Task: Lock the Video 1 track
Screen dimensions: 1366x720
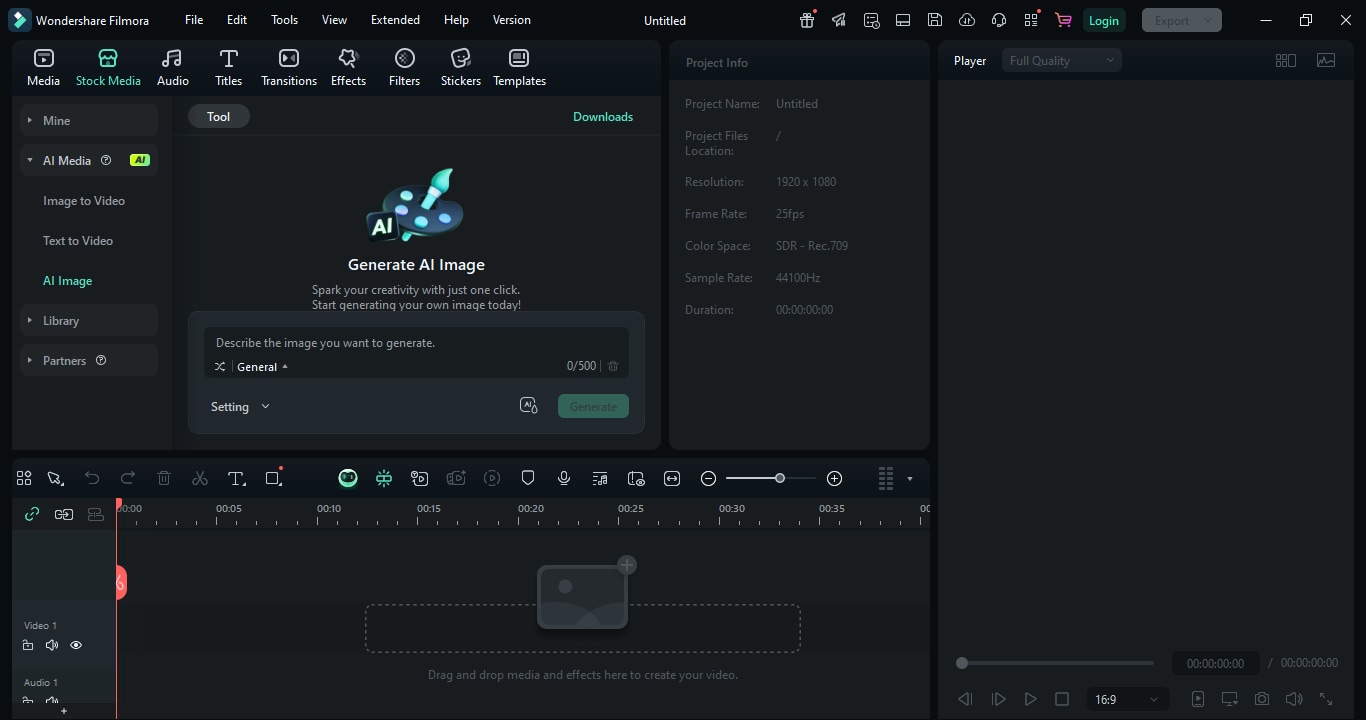Action: pos(28,645)
